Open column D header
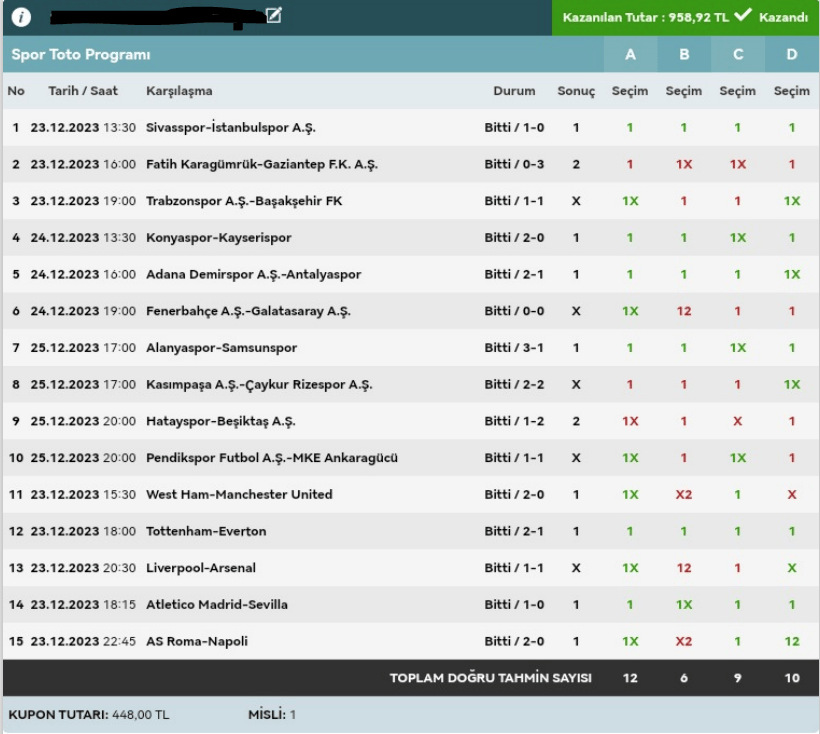Image resolution: width=820 pixels, height=734 pixels. click(792, 54)
